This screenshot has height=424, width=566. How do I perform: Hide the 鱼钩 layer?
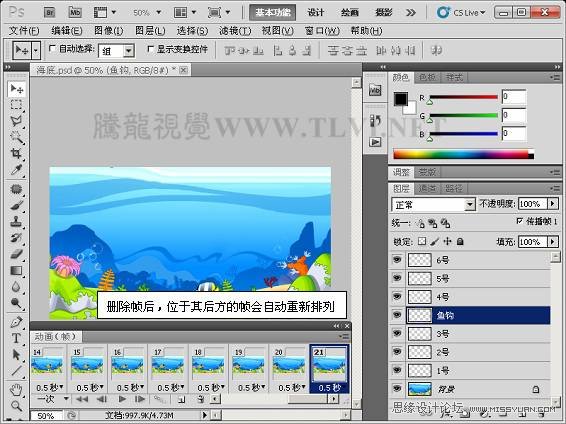397,315
